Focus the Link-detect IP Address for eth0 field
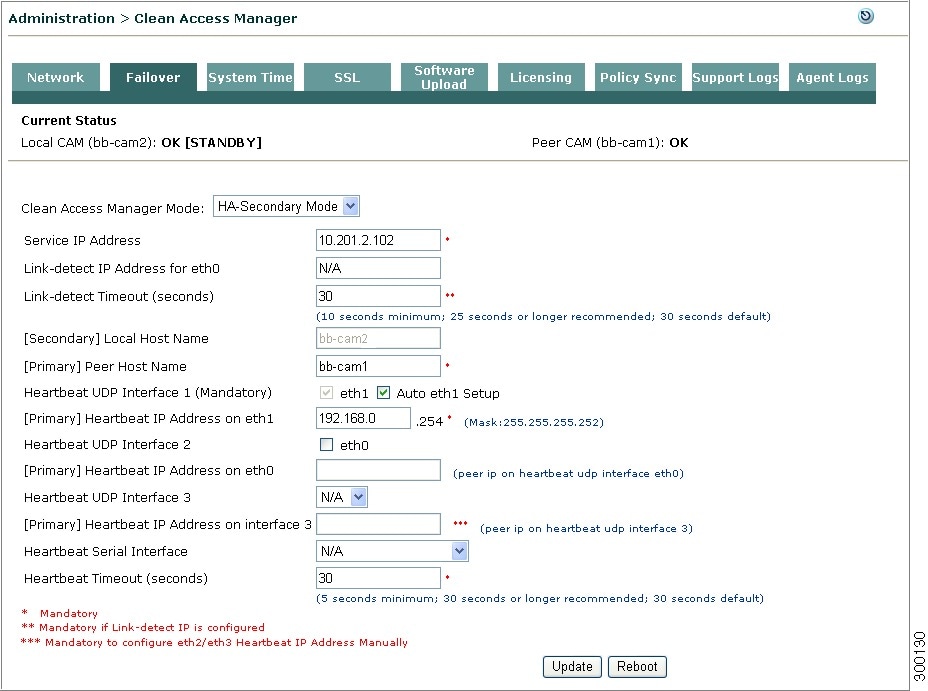This screenshot has height=691, width=928. point(378,268)
